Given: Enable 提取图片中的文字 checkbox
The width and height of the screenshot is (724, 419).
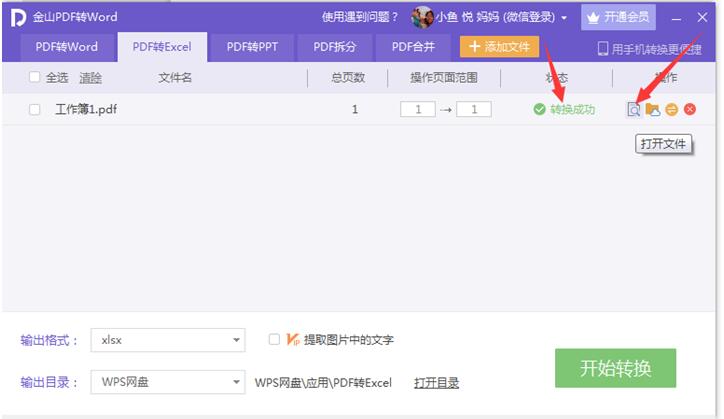Looking at the screenshot, I should click(x=274, y=340).
